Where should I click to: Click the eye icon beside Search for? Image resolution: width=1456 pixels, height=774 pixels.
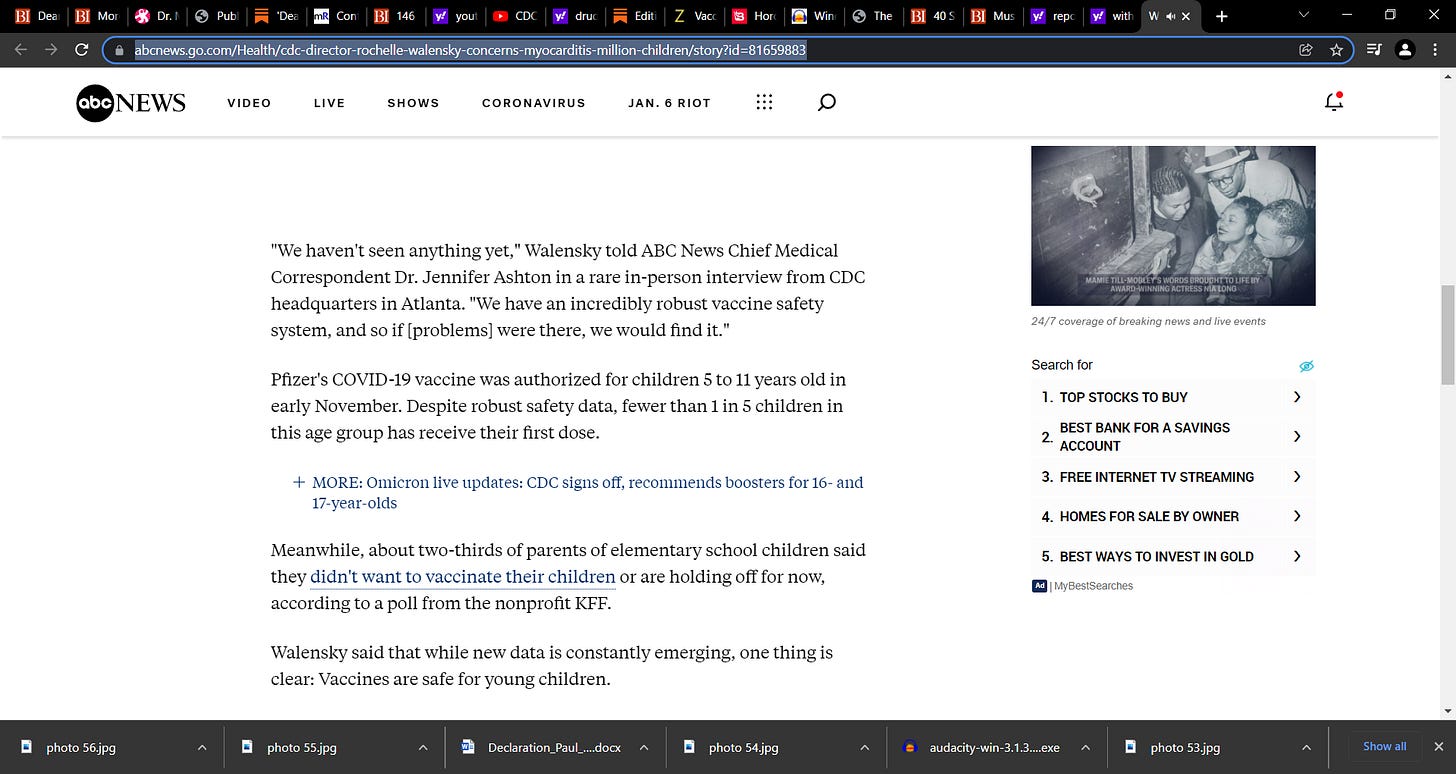point(1305,366)
